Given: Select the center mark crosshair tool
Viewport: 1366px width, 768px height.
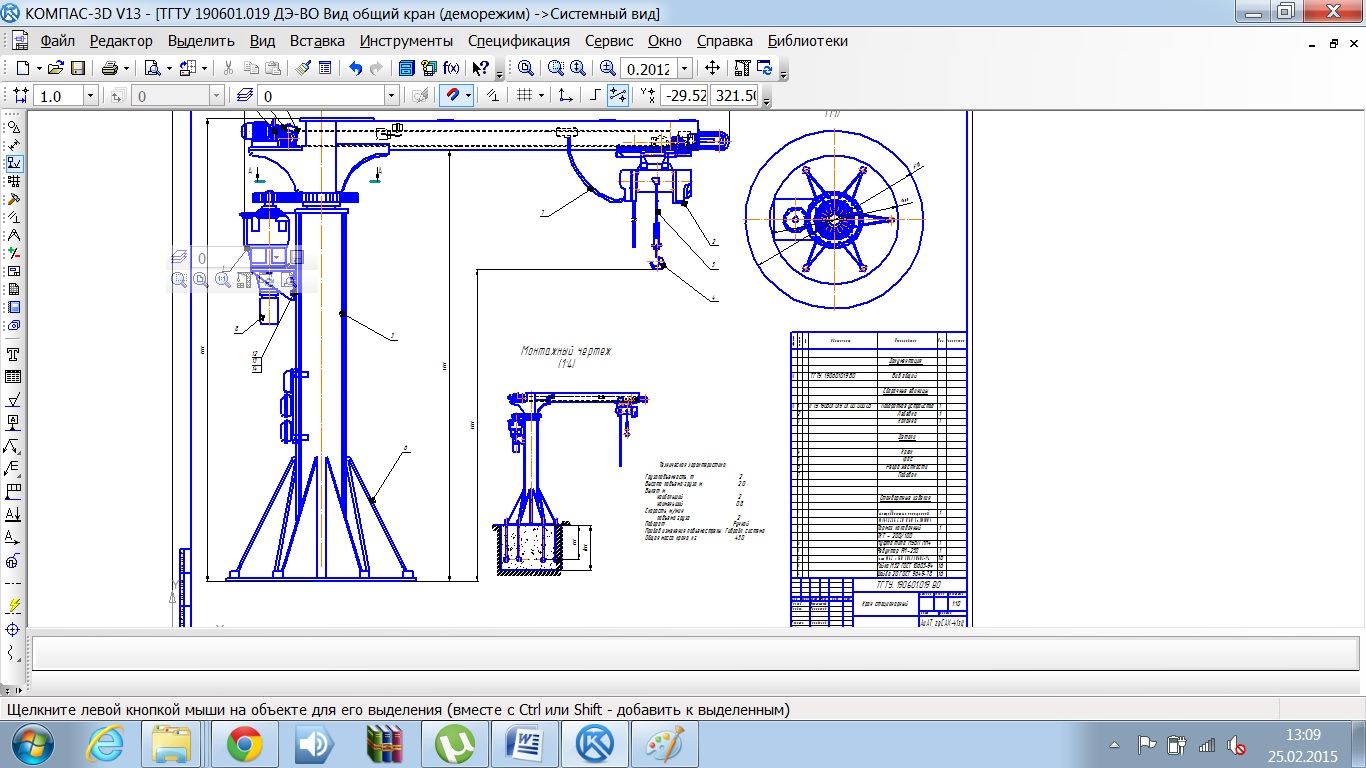Looking at the screenshot, I should (14, 629).
